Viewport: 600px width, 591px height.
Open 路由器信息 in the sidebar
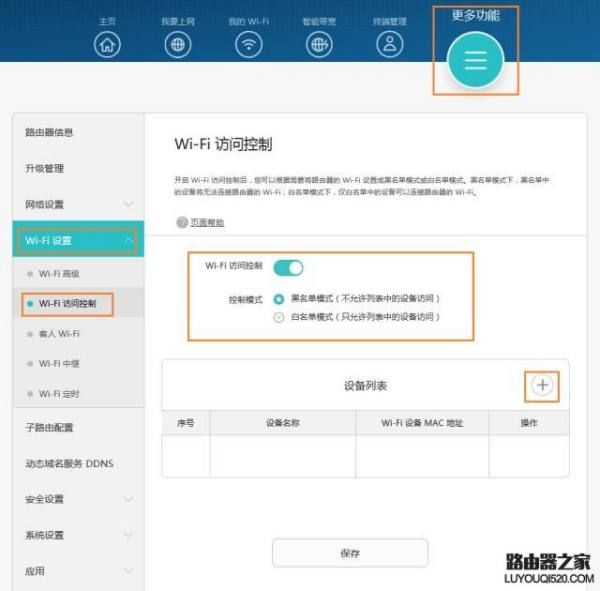click(49, 132)
